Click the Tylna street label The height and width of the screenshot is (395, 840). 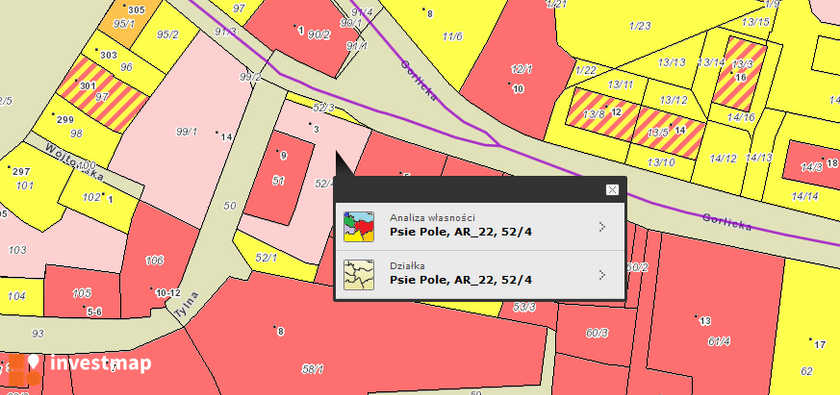click(185, 305)
